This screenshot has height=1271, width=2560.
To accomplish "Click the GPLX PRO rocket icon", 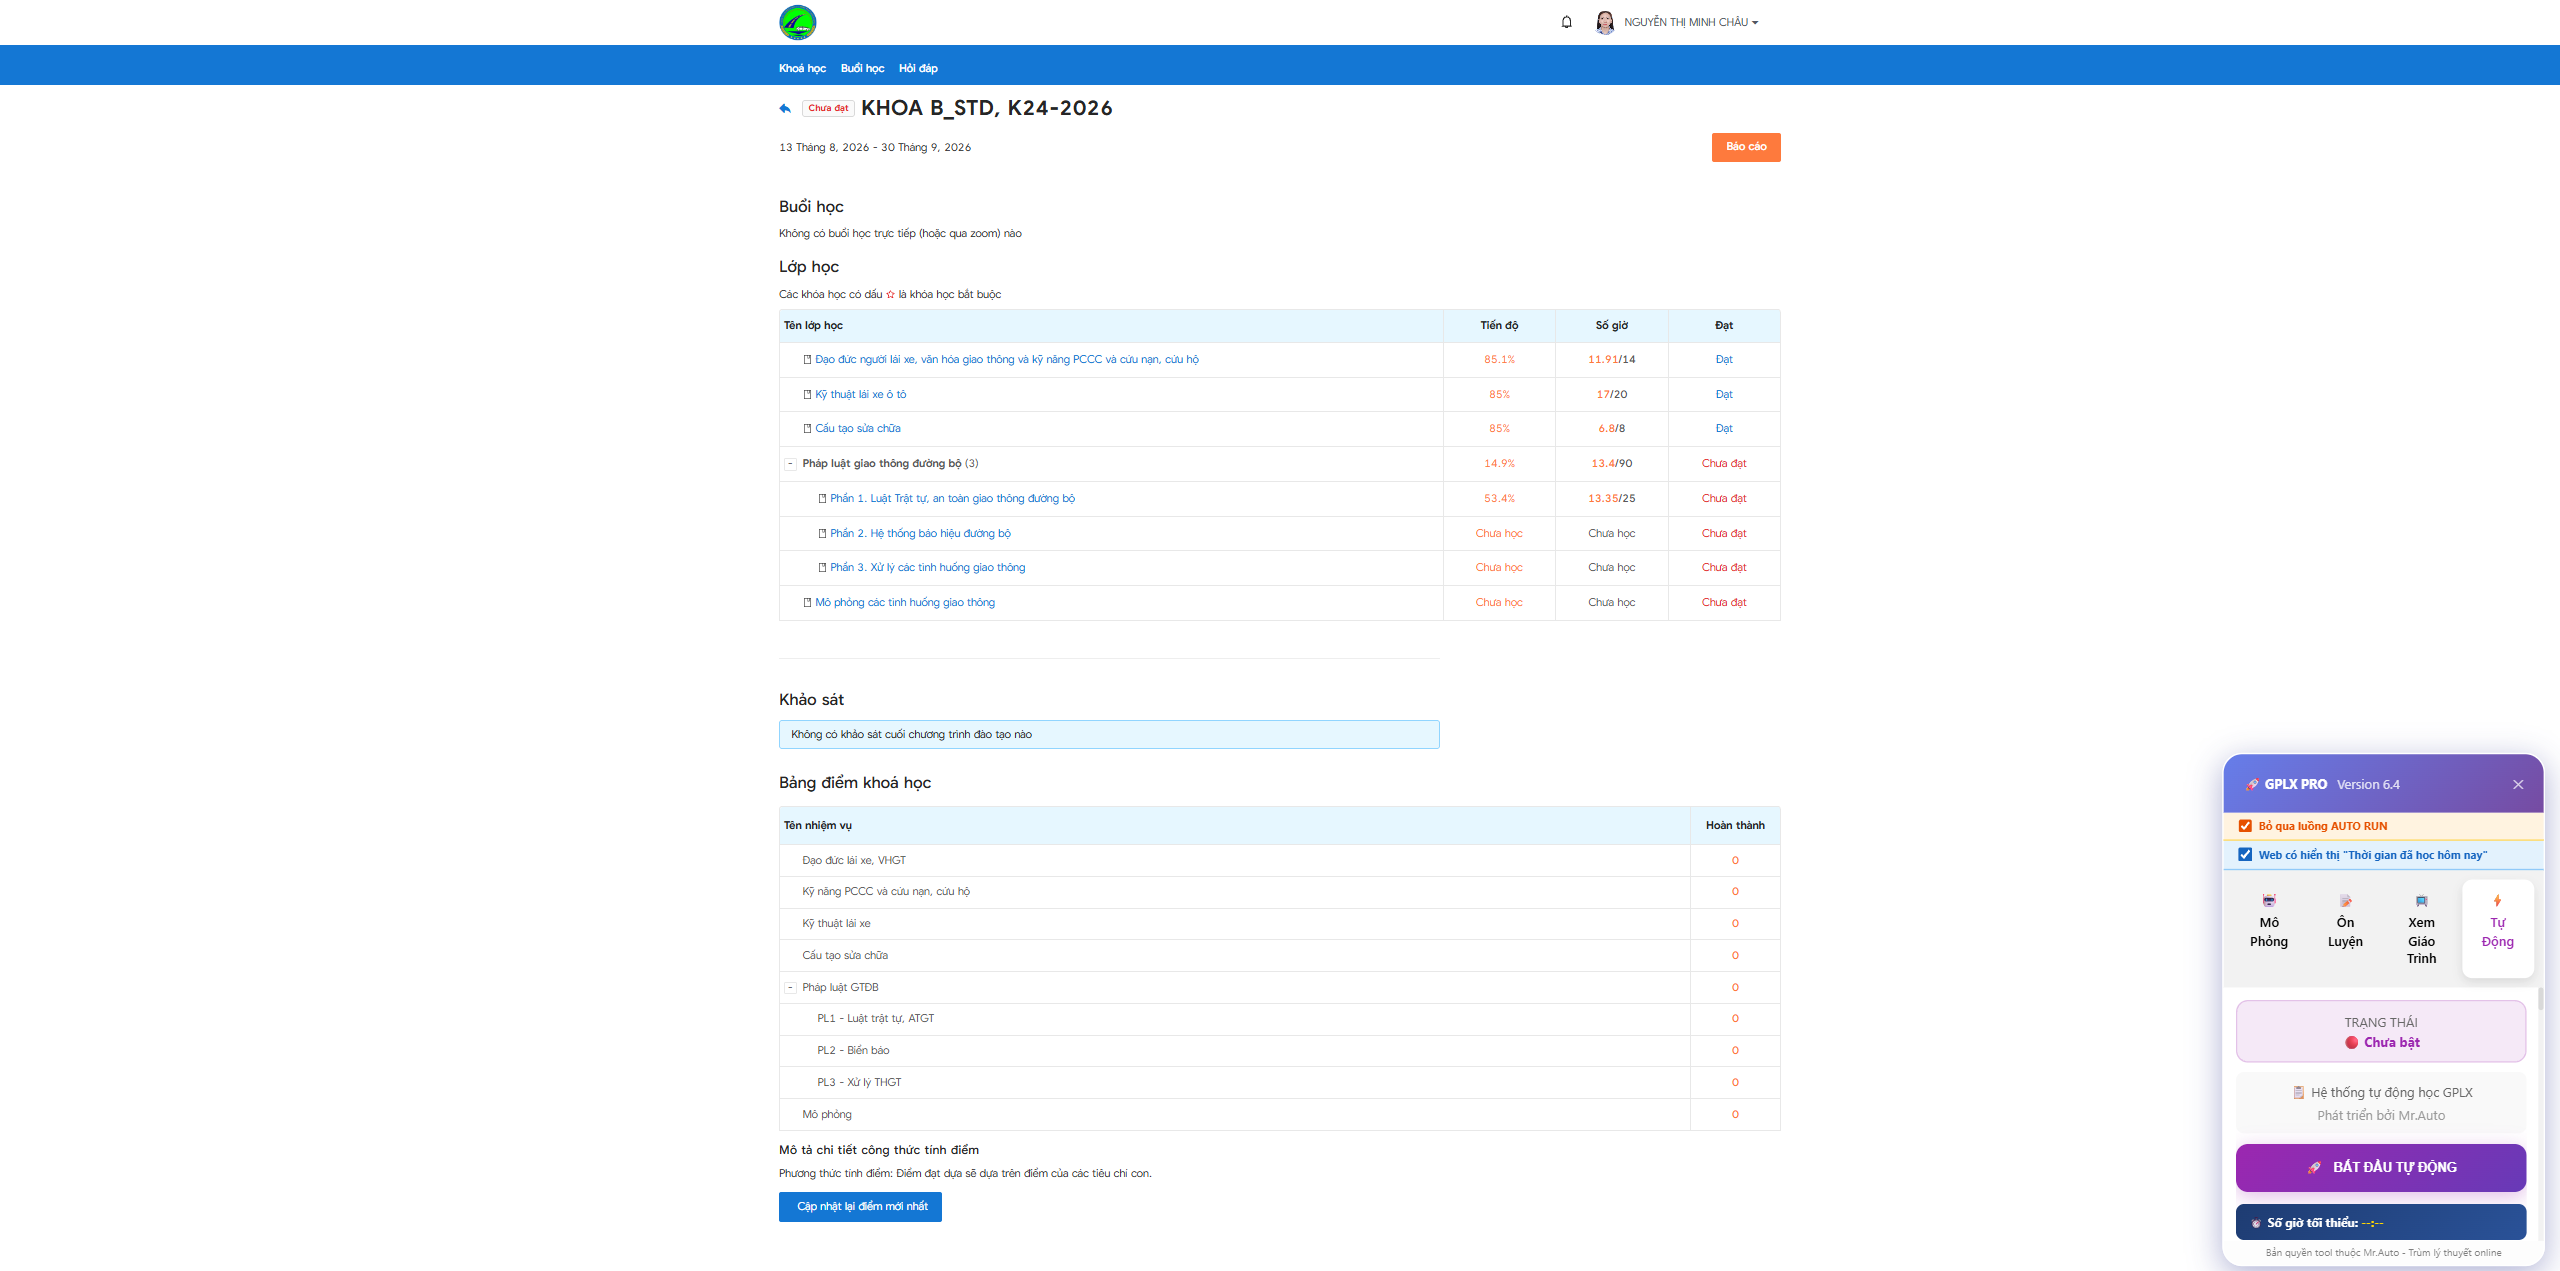I will pos(2252,785).
